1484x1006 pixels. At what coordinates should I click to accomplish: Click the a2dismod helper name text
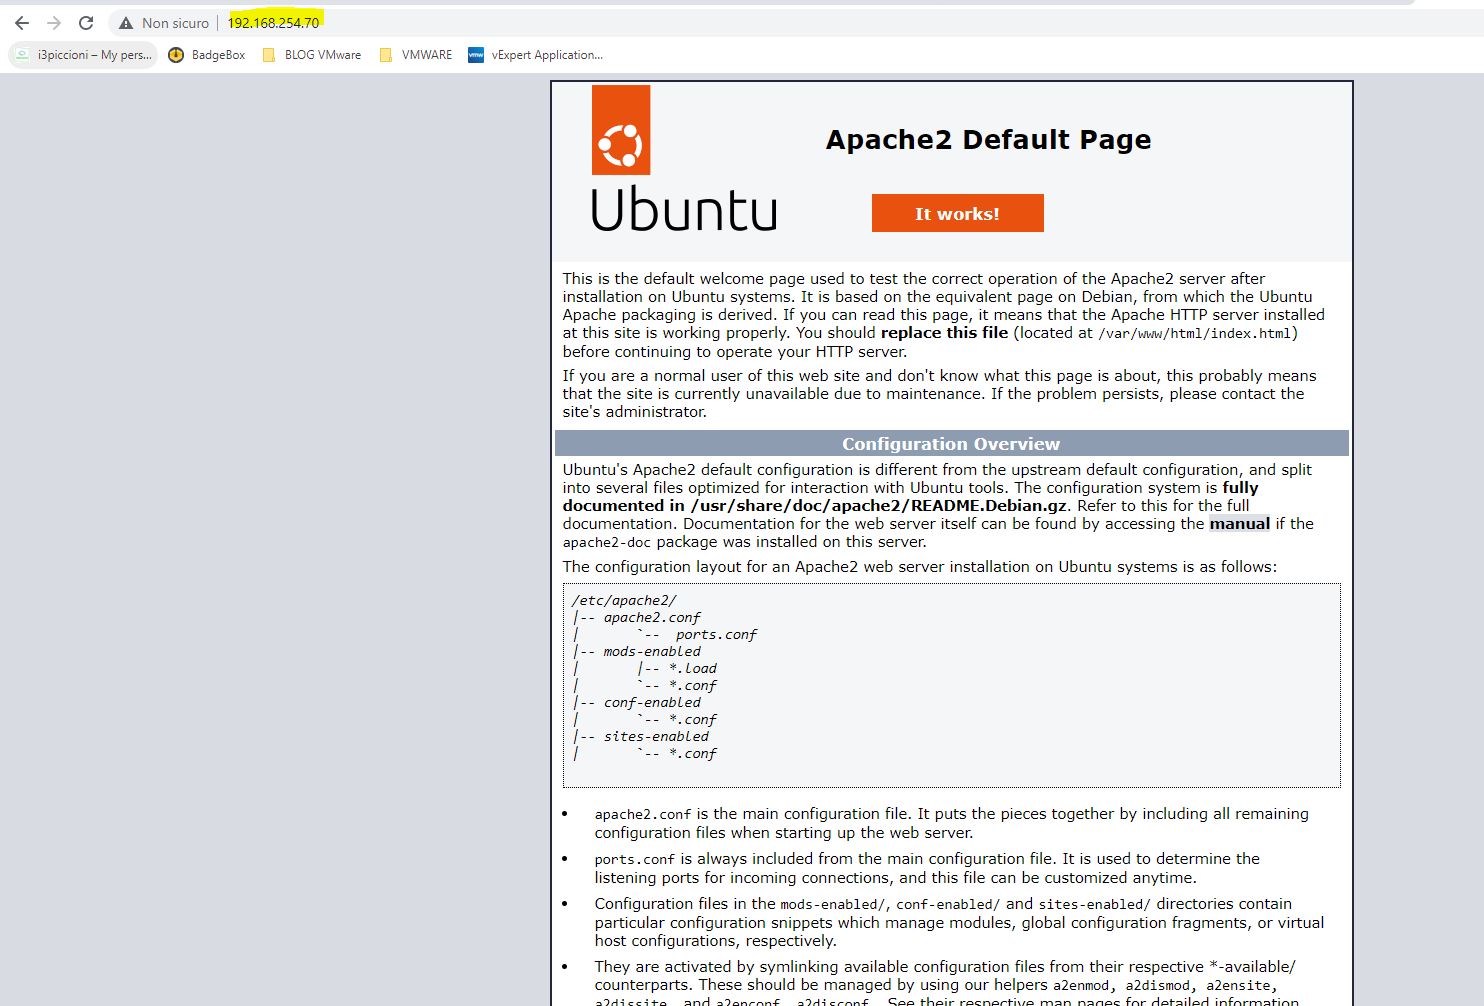tap(1158, 986)
